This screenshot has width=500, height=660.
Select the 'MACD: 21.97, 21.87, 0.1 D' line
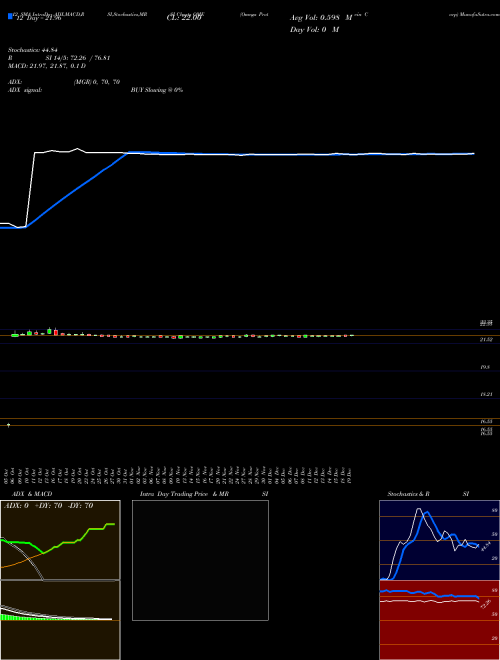[47, 66]
